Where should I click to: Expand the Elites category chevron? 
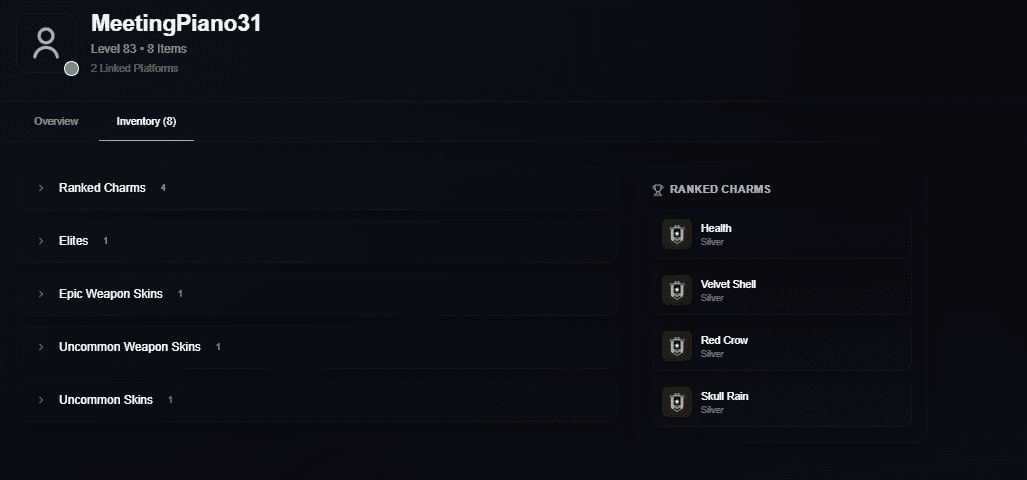[41, 241]
